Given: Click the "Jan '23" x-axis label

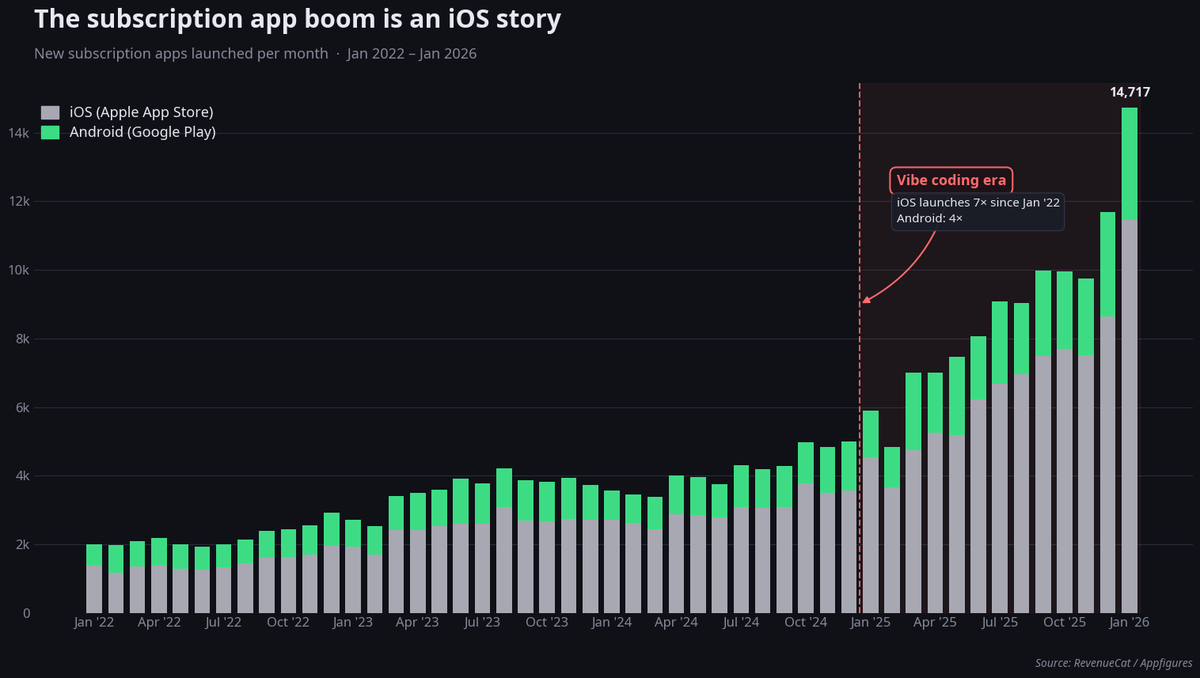Looking at the screenshot, I should point(353,623).
